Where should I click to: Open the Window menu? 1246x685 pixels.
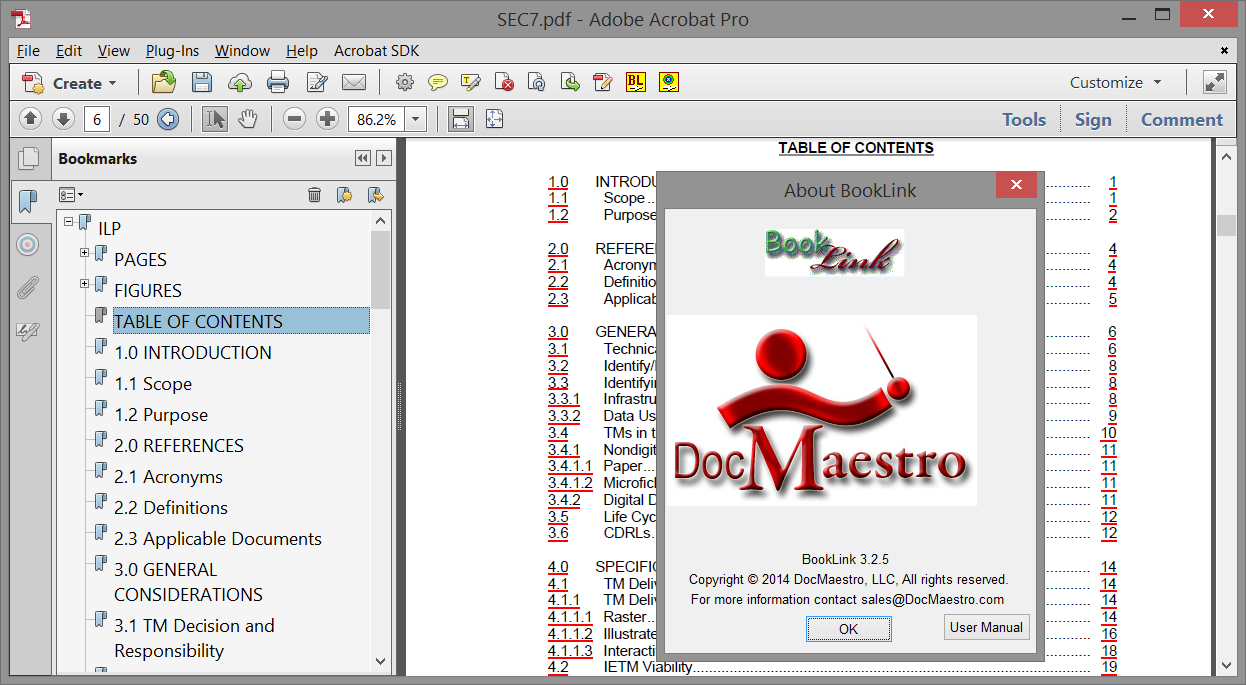coord(243,51)
